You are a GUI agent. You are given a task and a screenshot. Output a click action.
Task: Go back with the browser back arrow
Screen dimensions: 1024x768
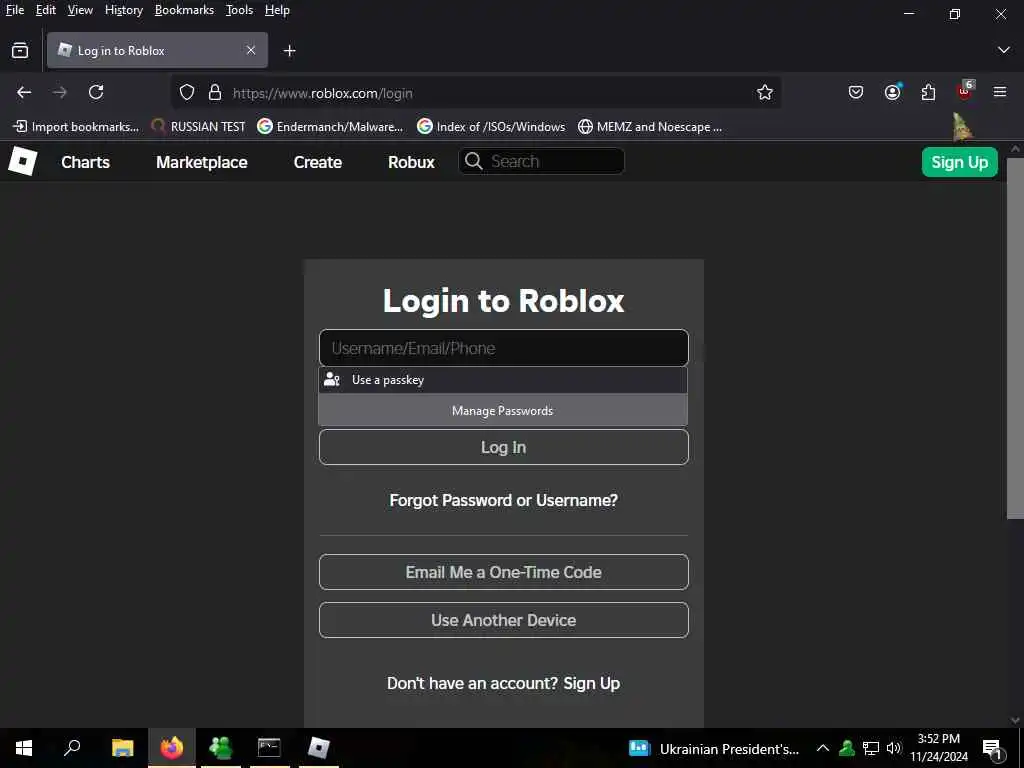[24, 92]
